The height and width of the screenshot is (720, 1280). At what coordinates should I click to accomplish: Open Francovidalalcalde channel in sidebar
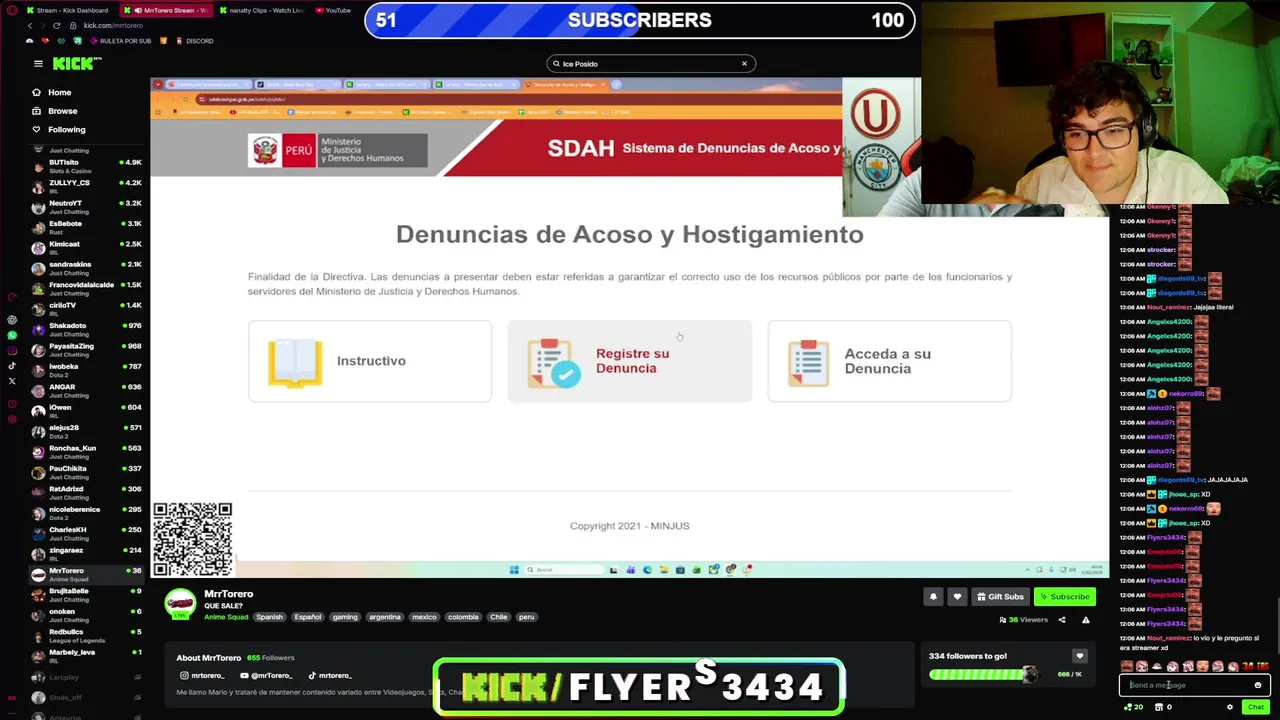88,289
